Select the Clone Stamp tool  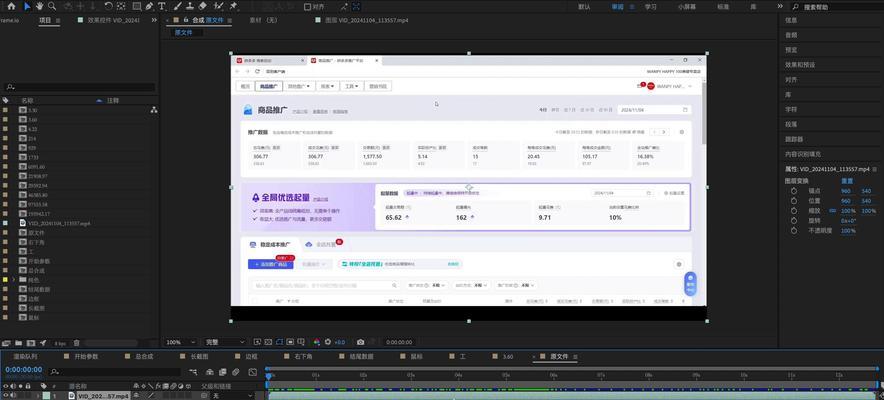pyautogui.click(x=190, y=6)
